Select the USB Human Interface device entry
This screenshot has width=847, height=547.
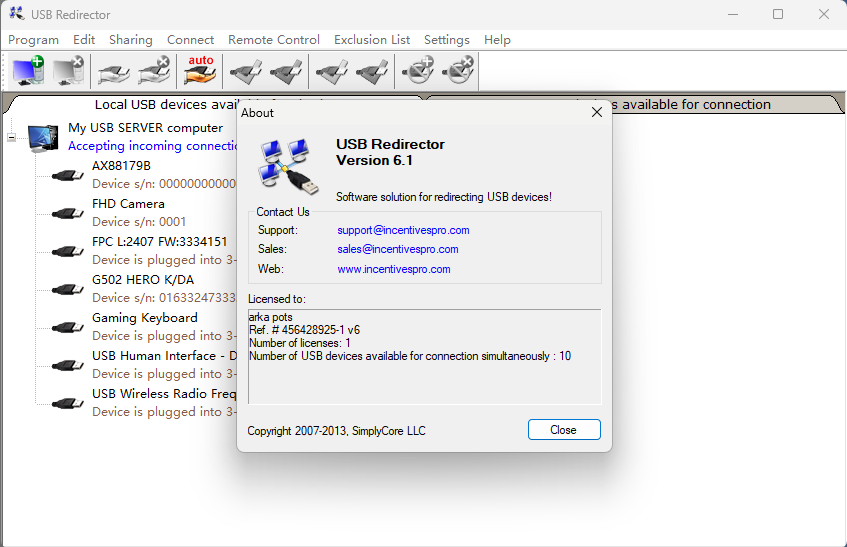pos(164,356)
